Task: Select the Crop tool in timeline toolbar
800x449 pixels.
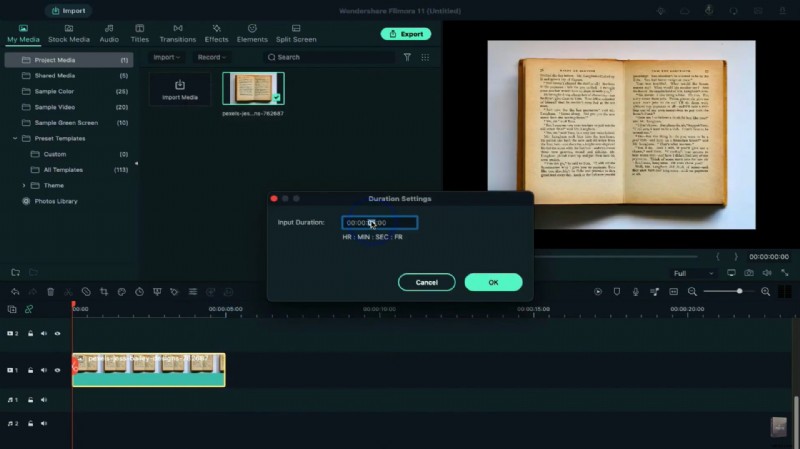Action: click(x=104, y=292)
